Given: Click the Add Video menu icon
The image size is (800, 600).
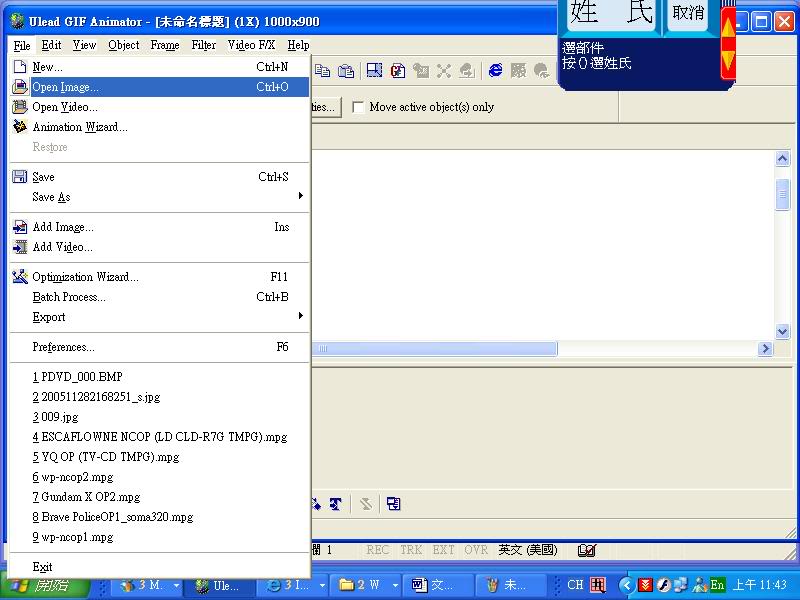Looking at the screenshot, I should [20, 247].
